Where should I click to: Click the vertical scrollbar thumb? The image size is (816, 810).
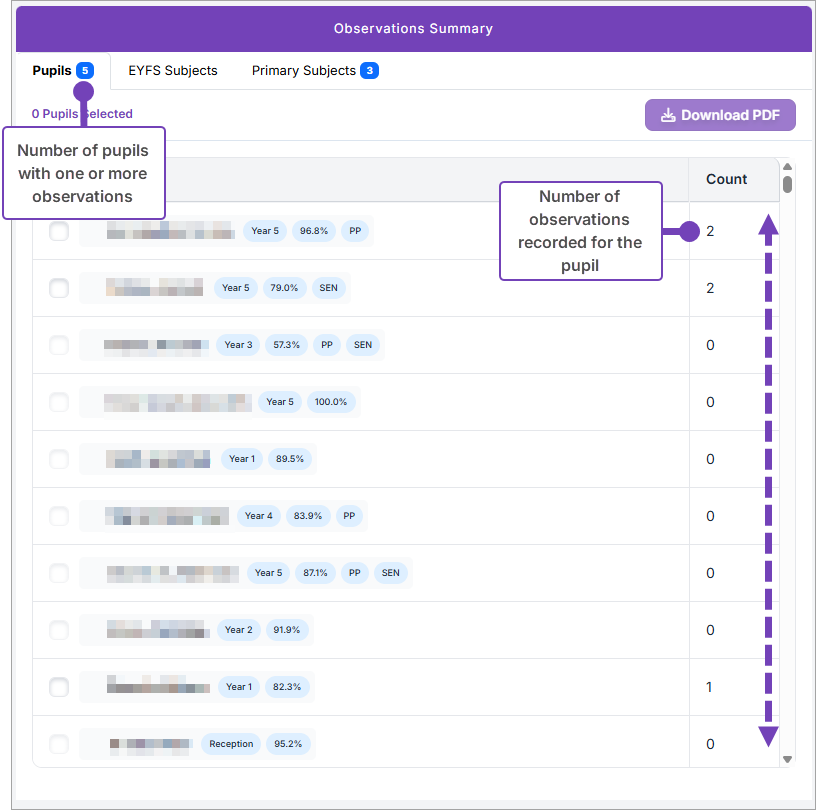(x=788, y=184)
